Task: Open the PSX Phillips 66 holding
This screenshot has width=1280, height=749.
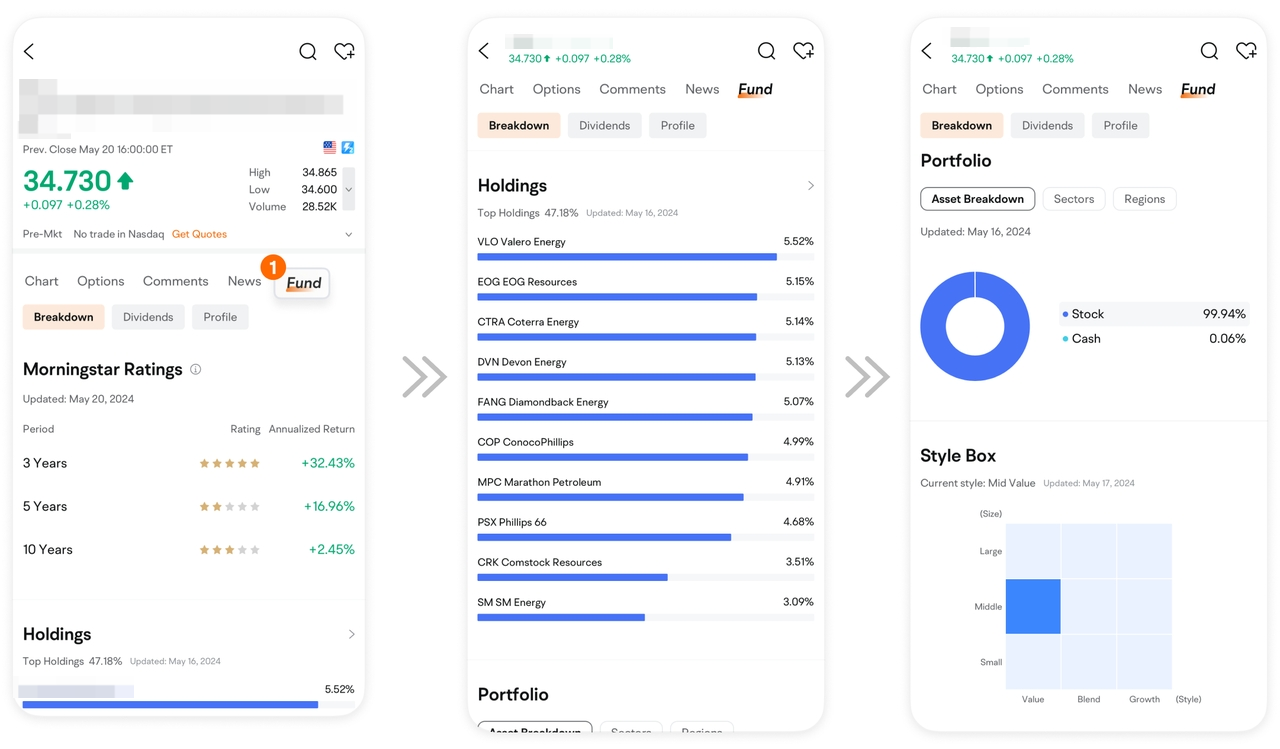Action: pos(646,529)
